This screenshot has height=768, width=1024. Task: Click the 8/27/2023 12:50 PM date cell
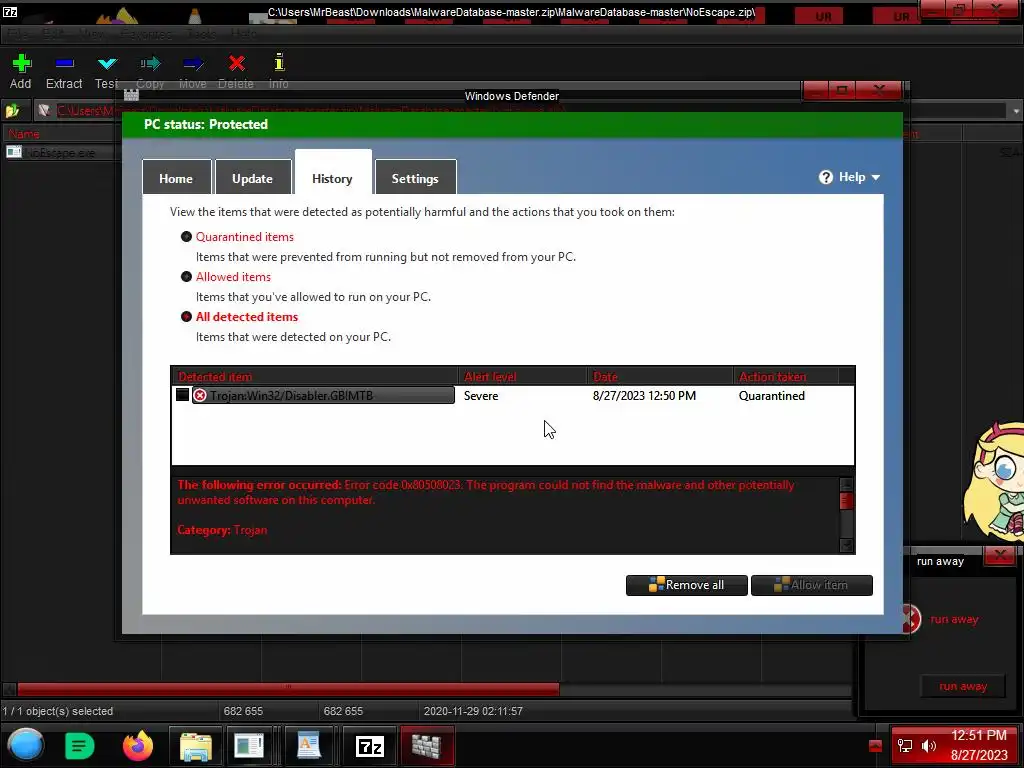[644, 396]
